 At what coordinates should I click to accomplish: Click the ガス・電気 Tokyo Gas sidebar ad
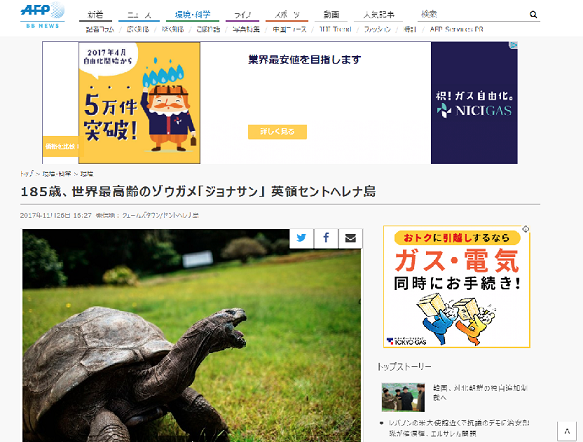coord(456,286)
